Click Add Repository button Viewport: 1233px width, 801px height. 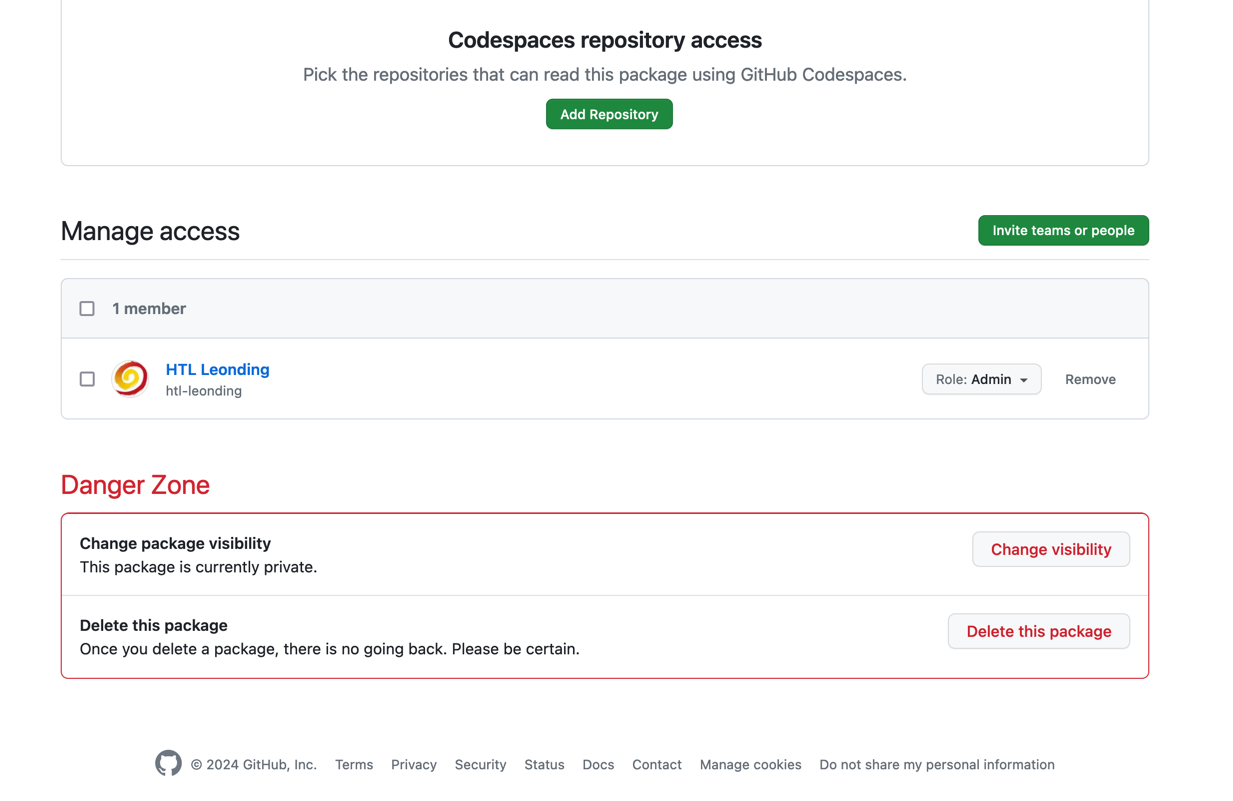click(609, 114)
